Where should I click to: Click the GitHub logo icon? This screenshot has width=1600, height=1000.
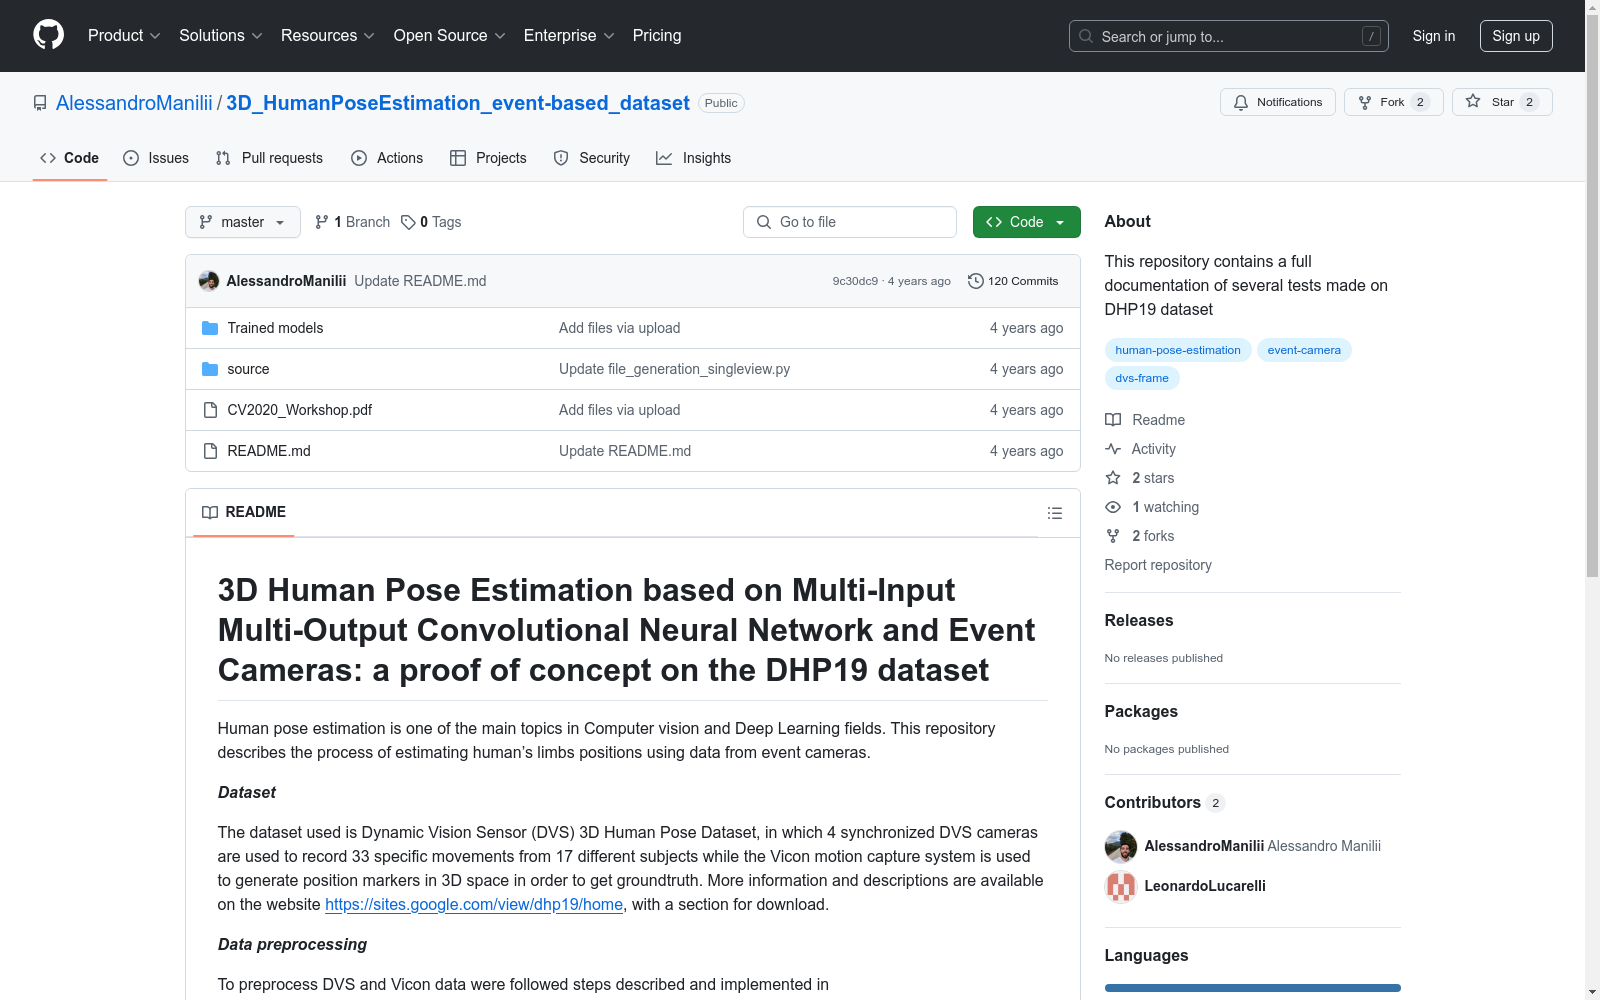click(x=48, y=35)
